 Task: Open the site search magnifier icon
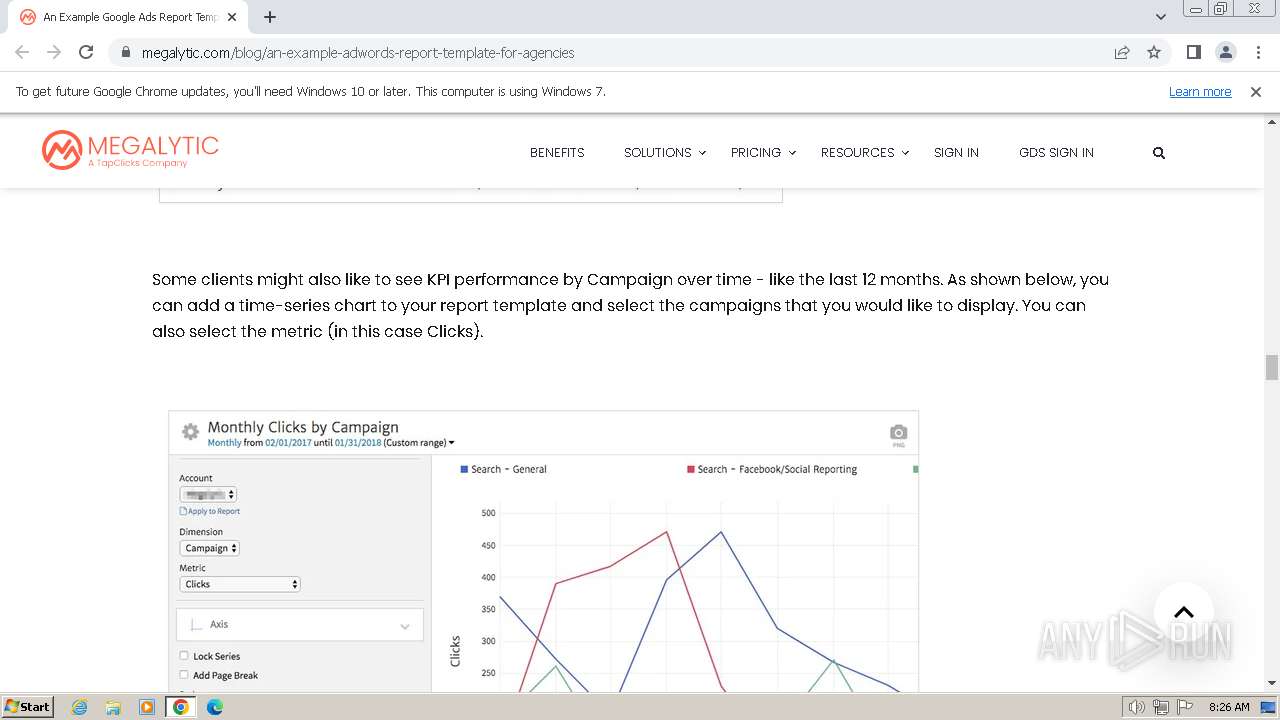point(1159,153)
